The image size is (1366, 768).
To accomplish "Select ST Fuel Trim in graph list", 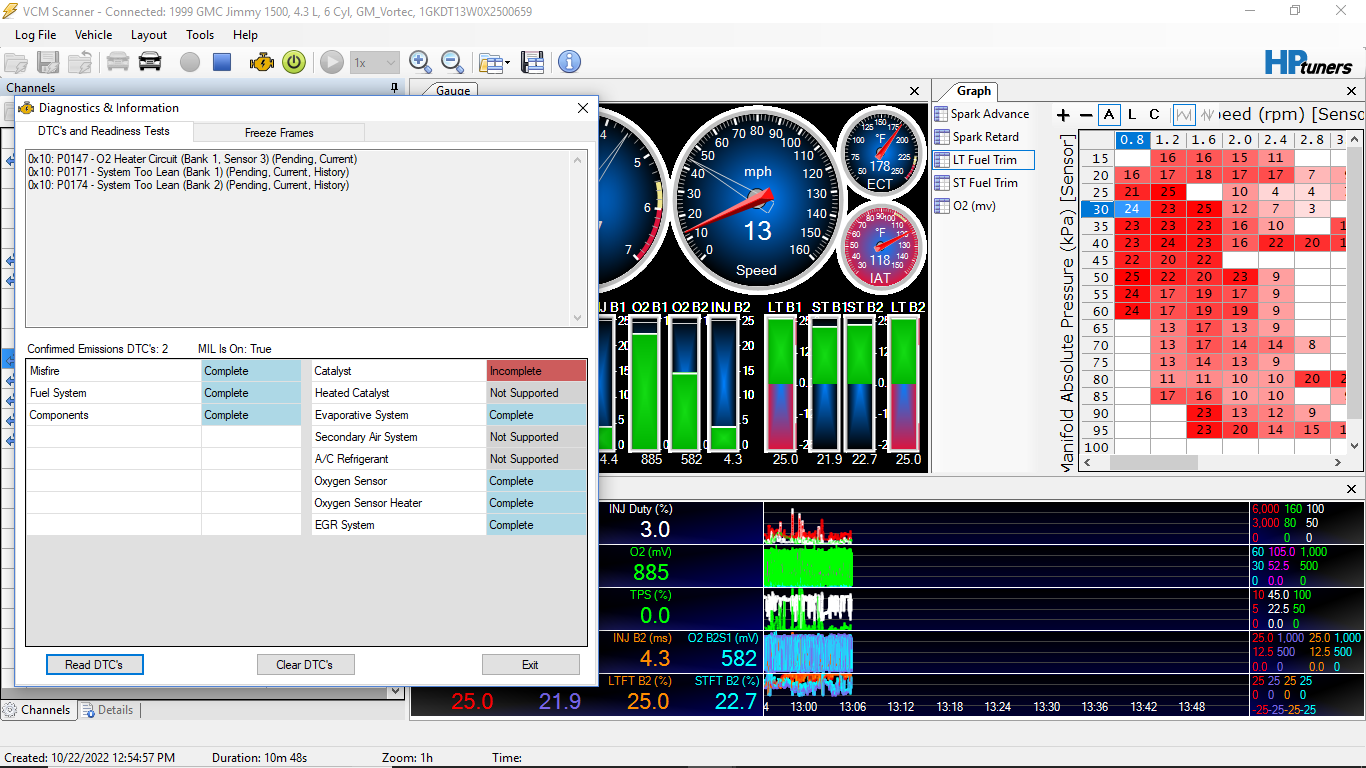I will point(984,183).
